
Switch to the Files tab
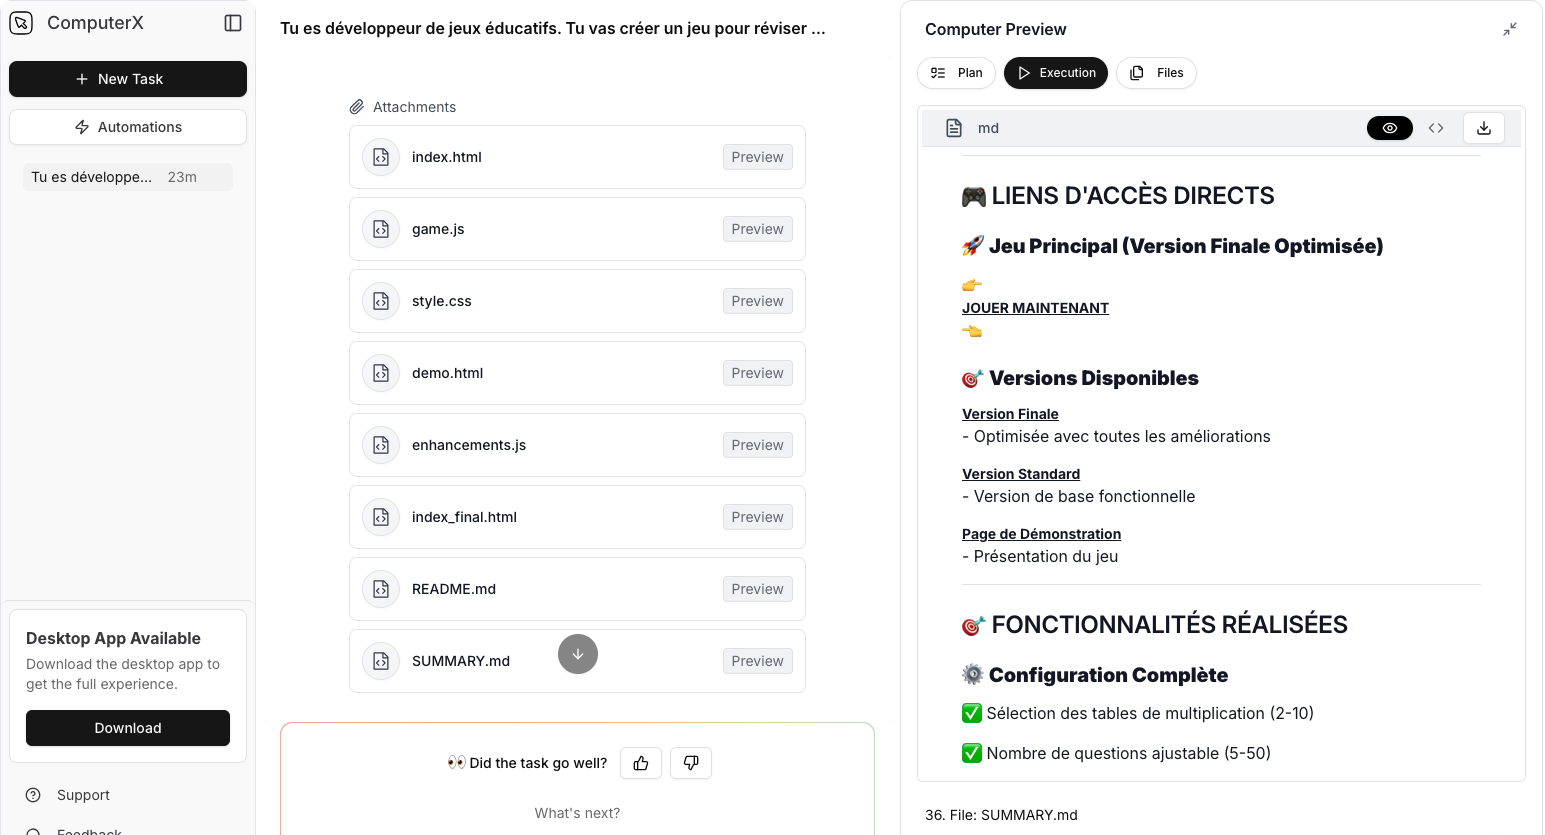[1157, 73]
